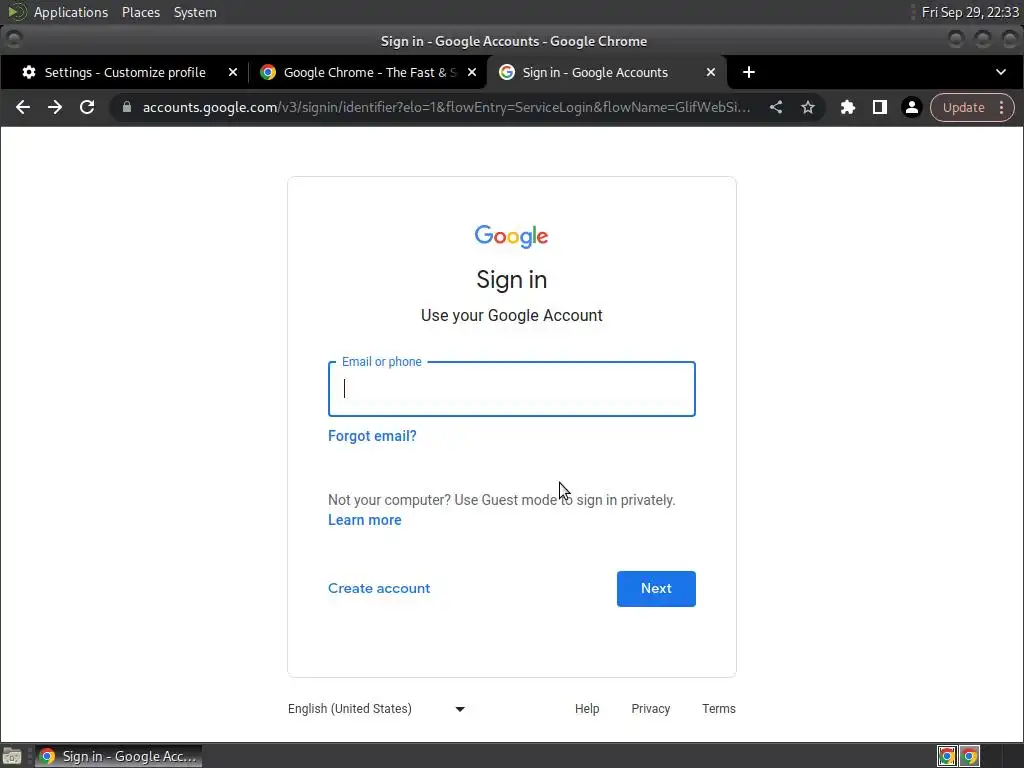
Task: Open the Applications menu
Action: click(x=71, y=12)
